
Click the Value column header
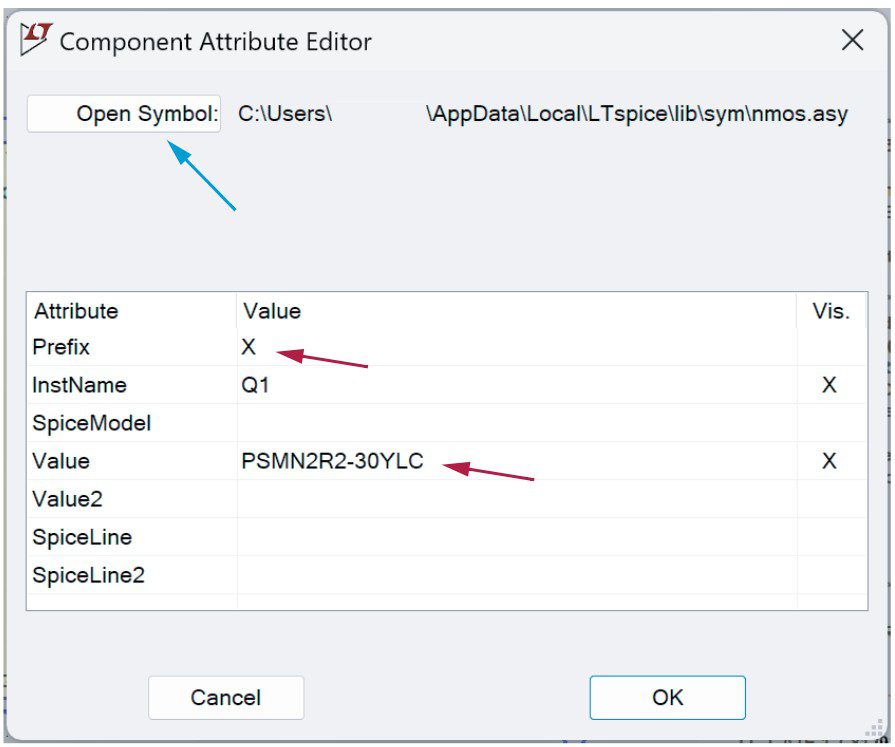click(x=271, y=311)
